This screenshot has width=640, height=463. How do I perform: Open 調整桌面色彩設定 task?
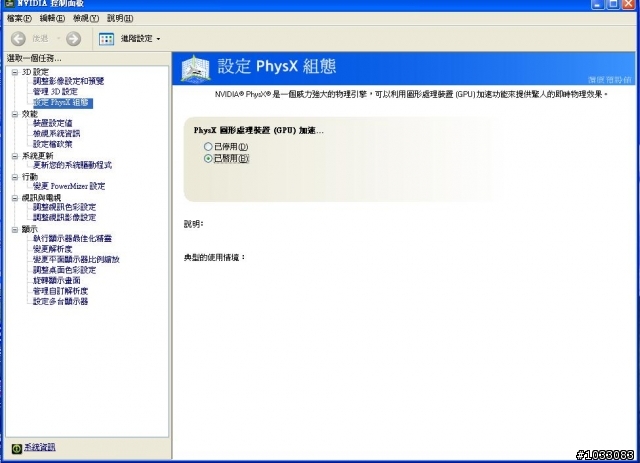tap(64, 270)
